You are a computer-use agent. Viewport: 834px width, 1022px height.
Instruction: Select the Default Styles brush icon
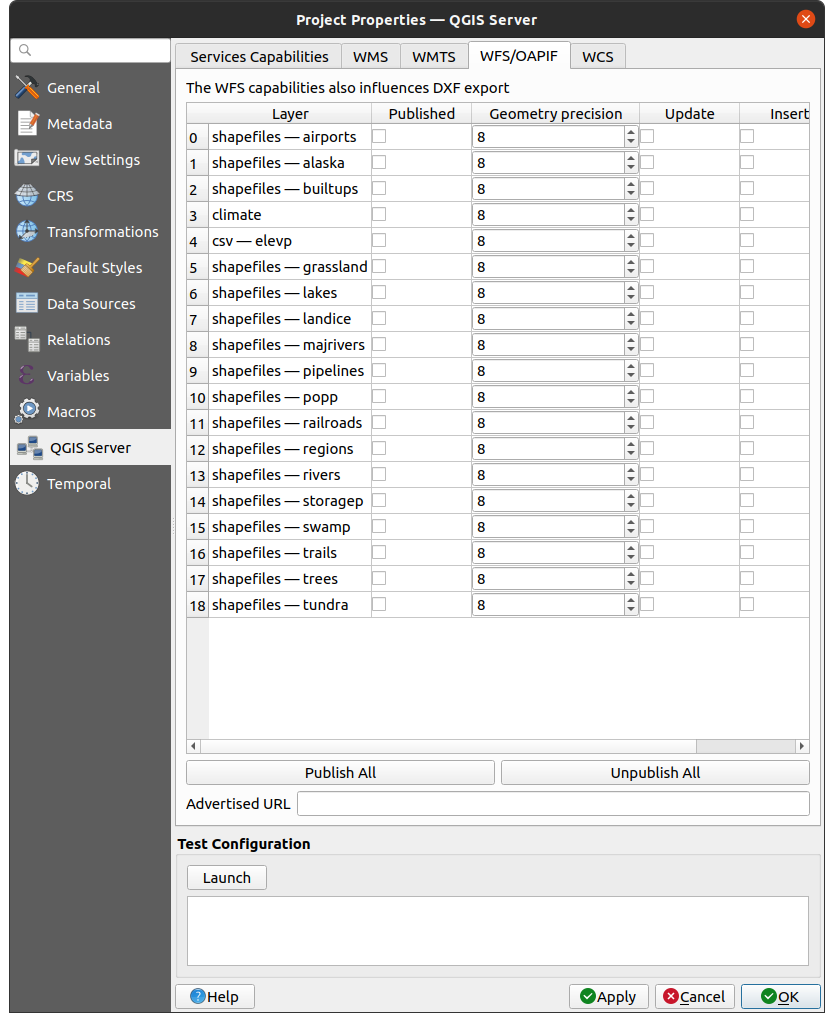pos(28,268)
